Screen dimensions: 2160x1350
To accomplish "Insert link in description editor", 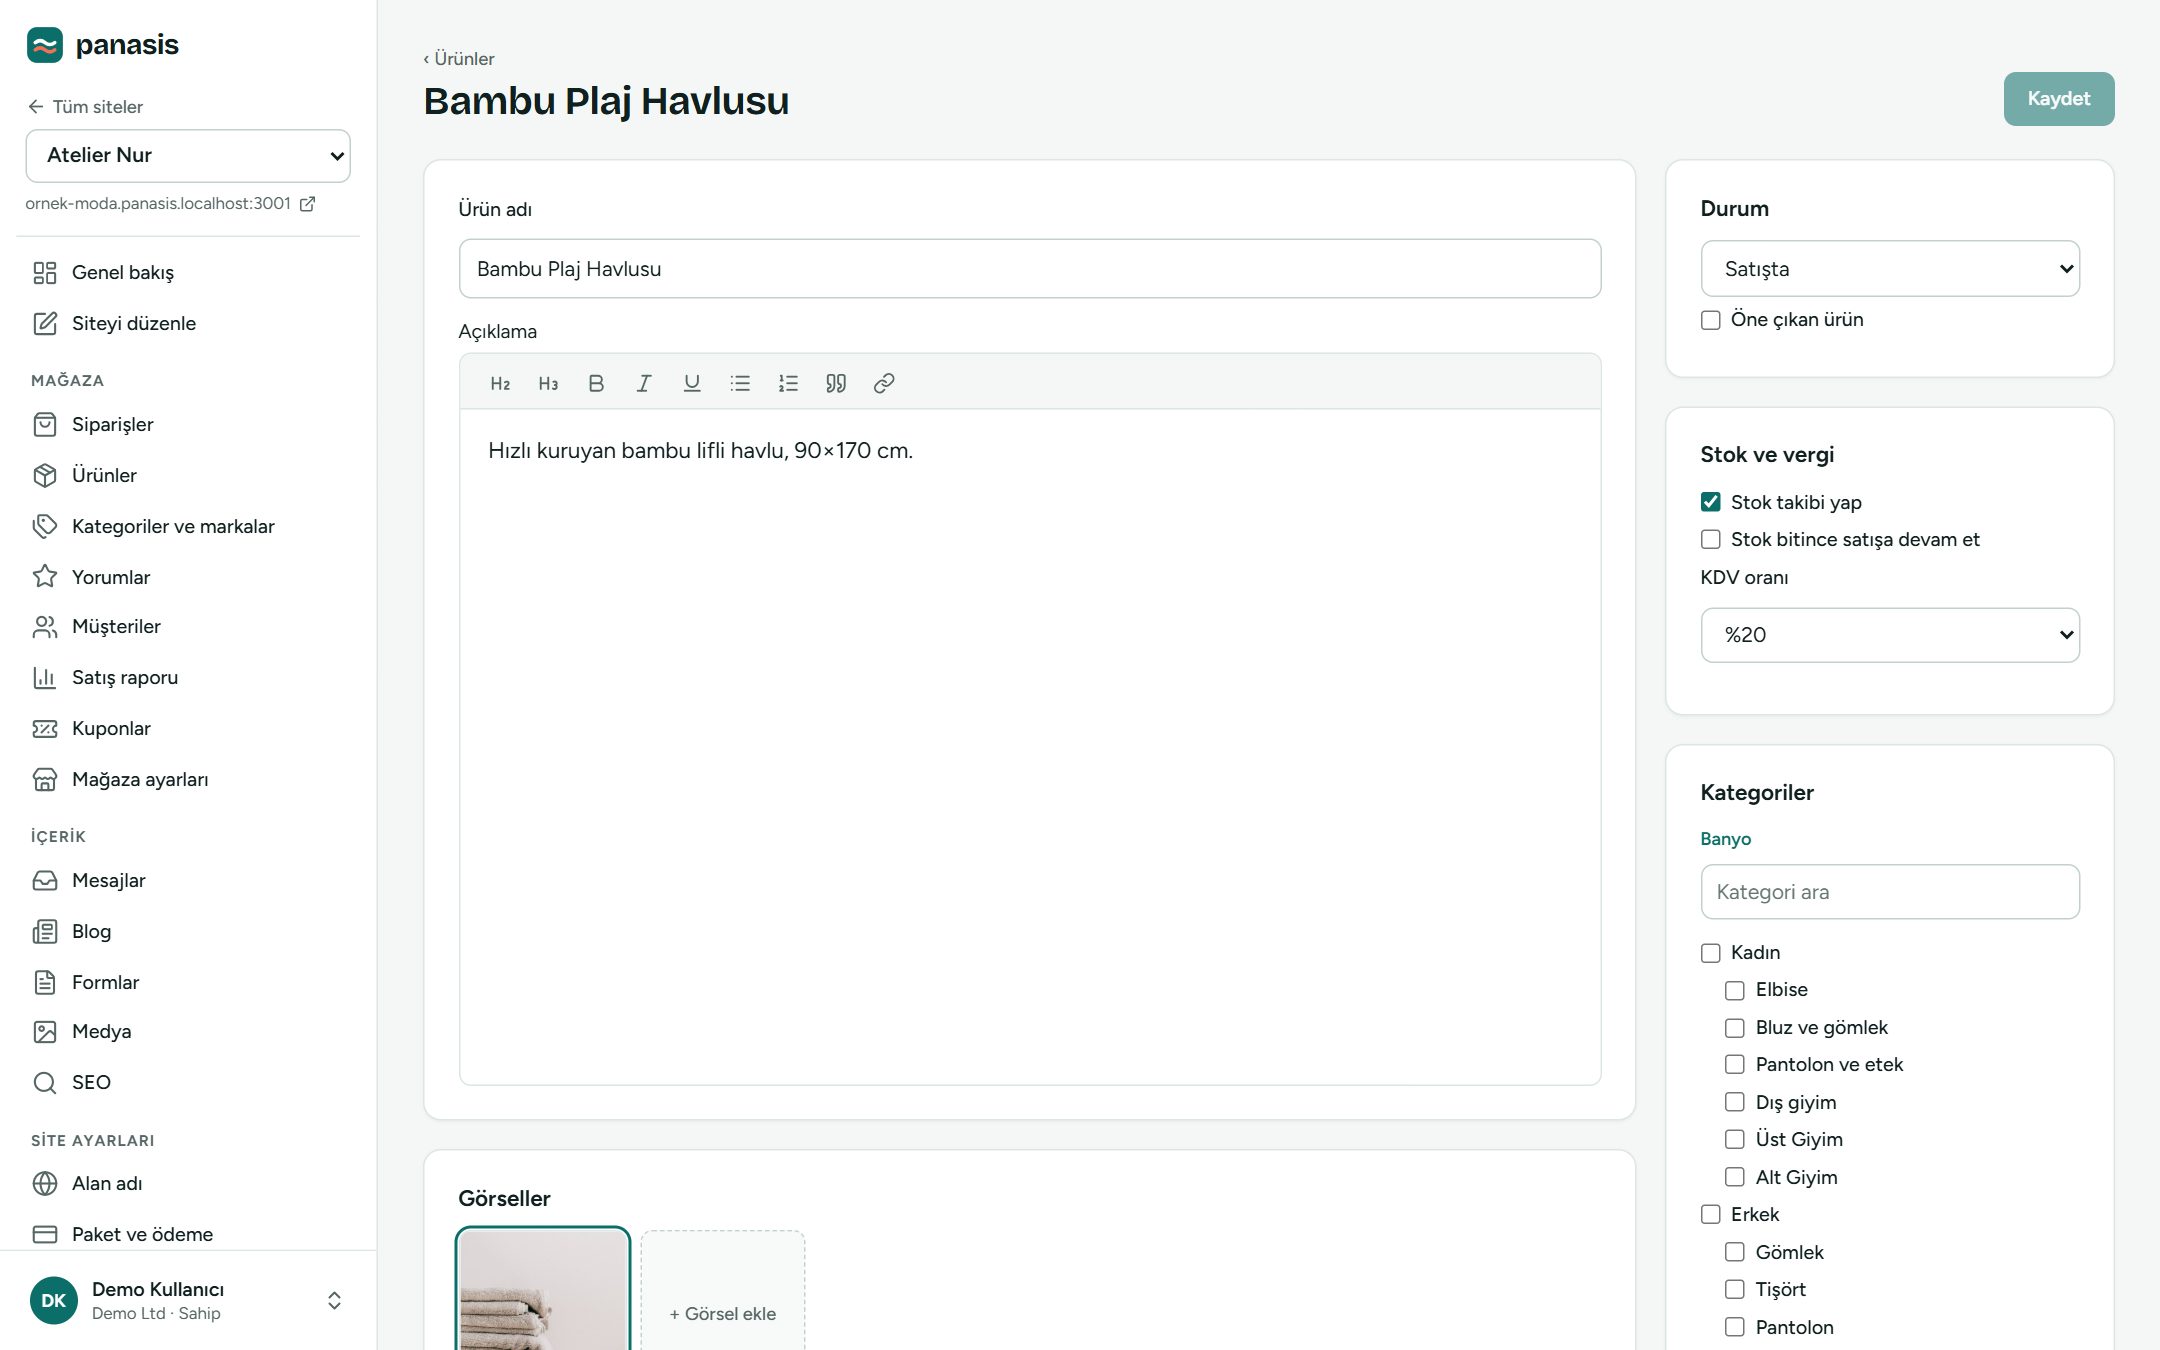I will pos(884,384).
